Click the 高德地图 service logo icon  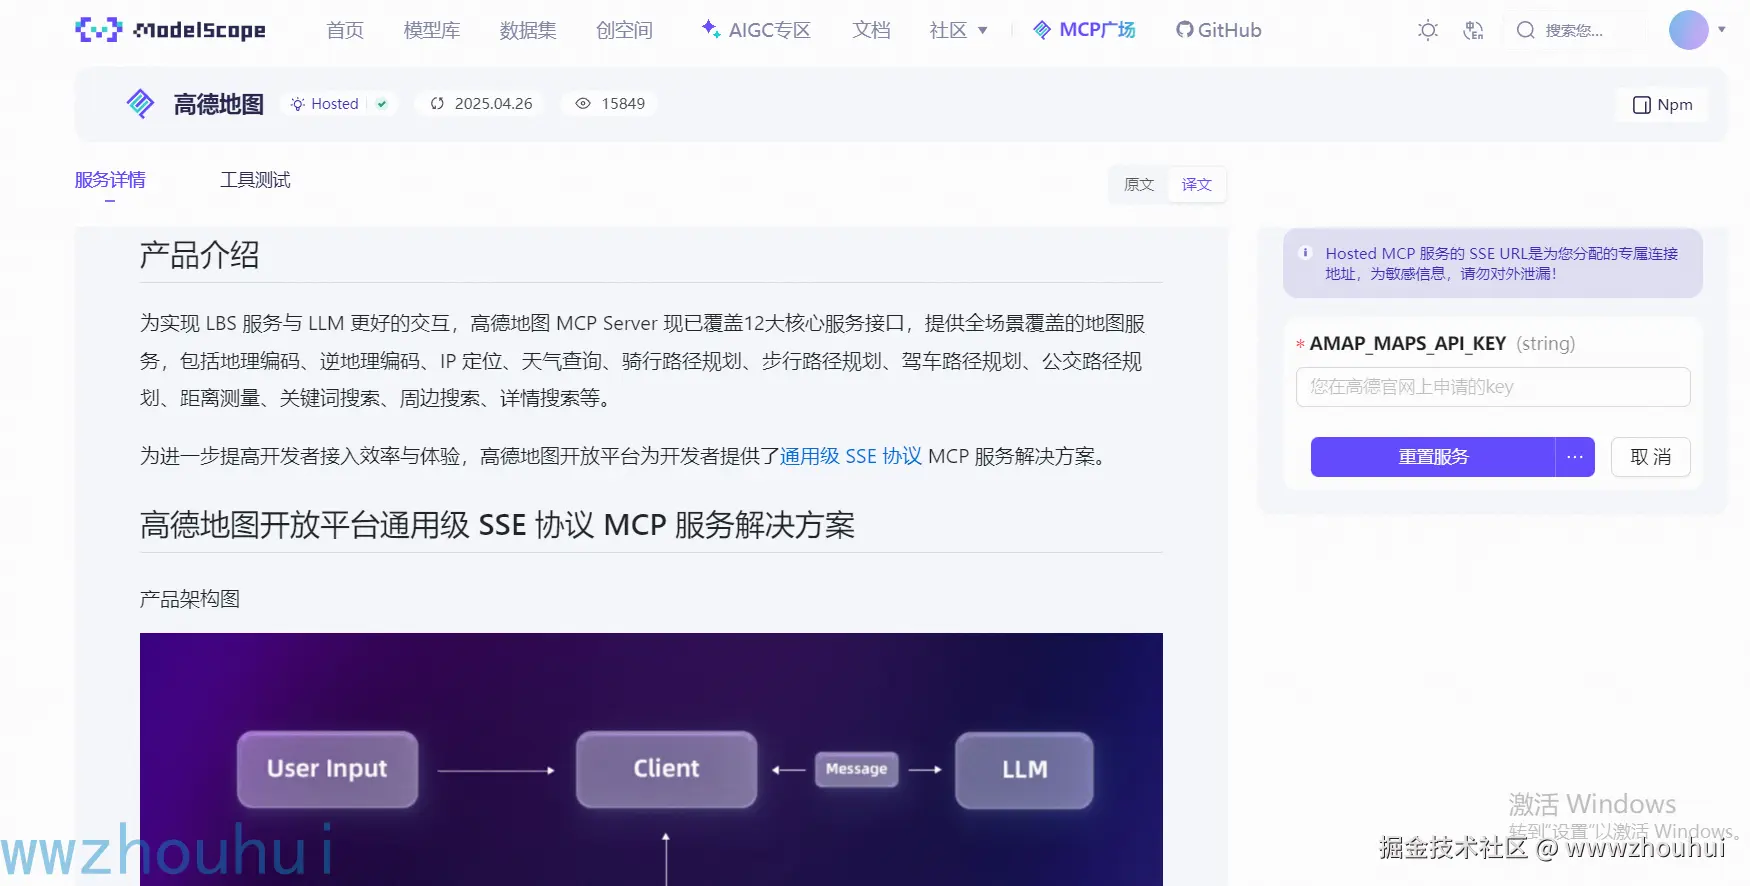[x=140, y=103]
